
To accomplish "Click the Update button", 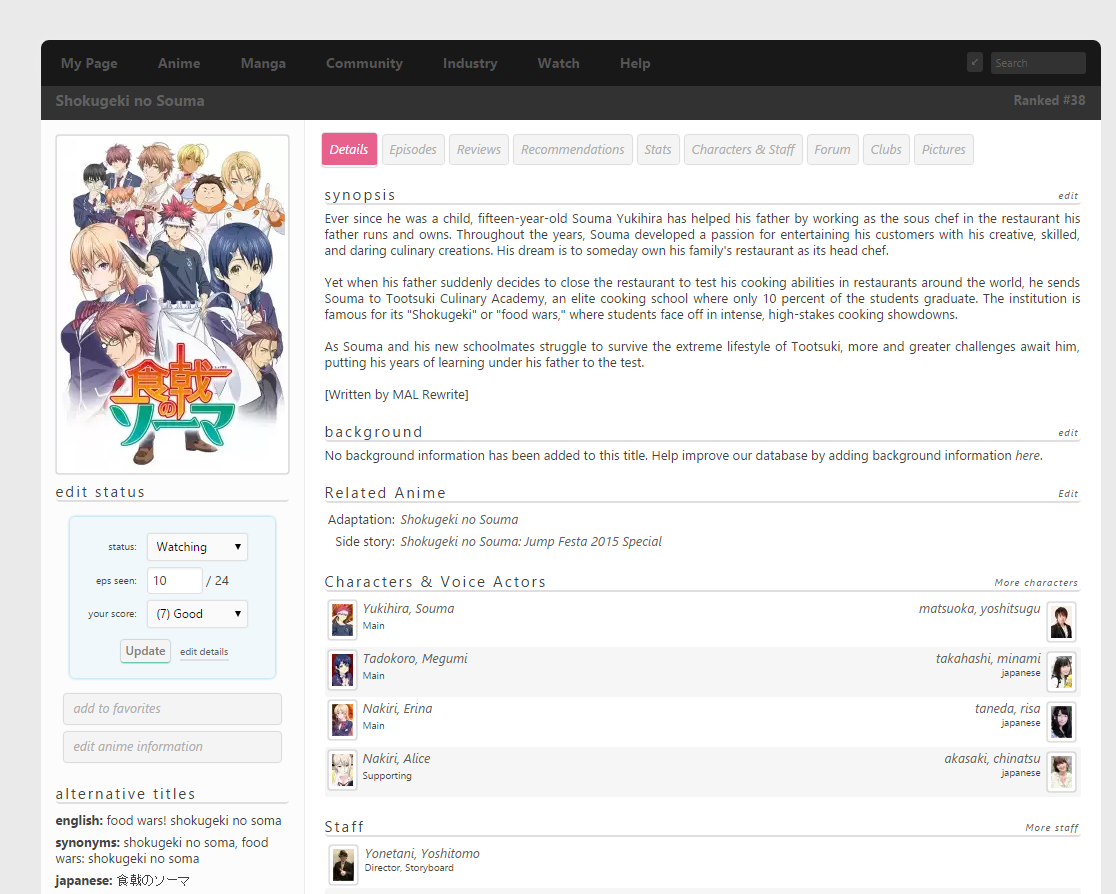I will [x=145, y=651].
